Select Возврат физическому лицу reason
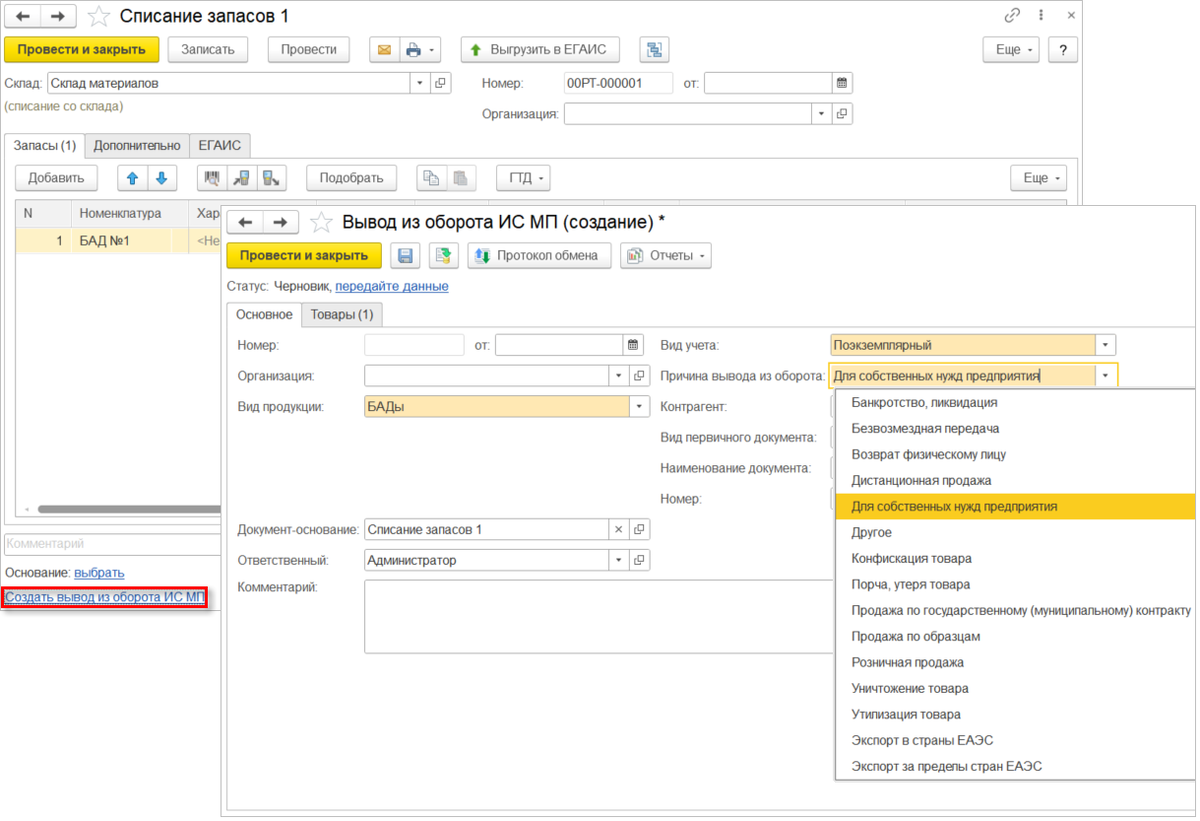 (1015, 454)
